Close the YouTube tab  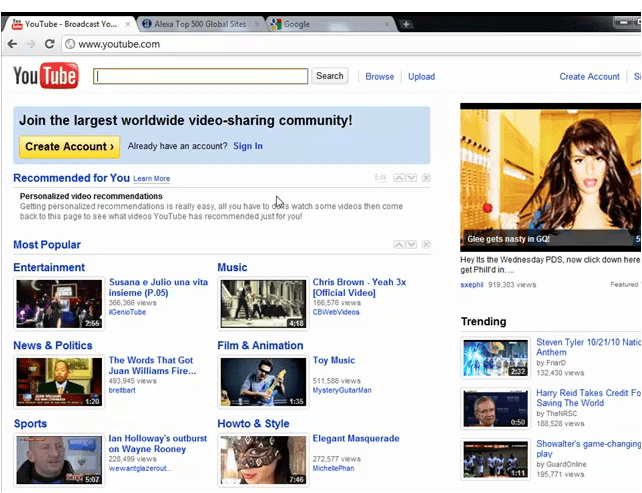coord(128,25)
